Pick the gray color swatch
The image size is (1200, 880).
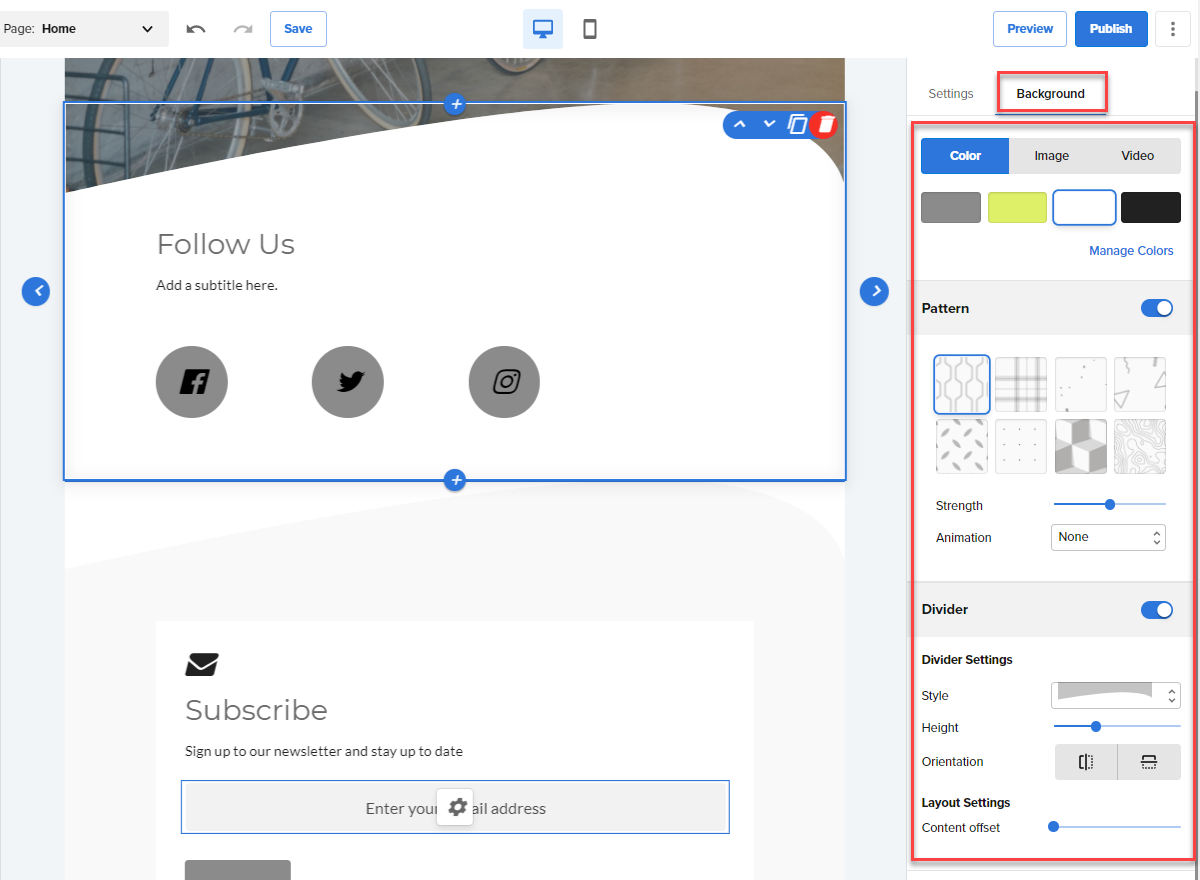pos(951,207)
